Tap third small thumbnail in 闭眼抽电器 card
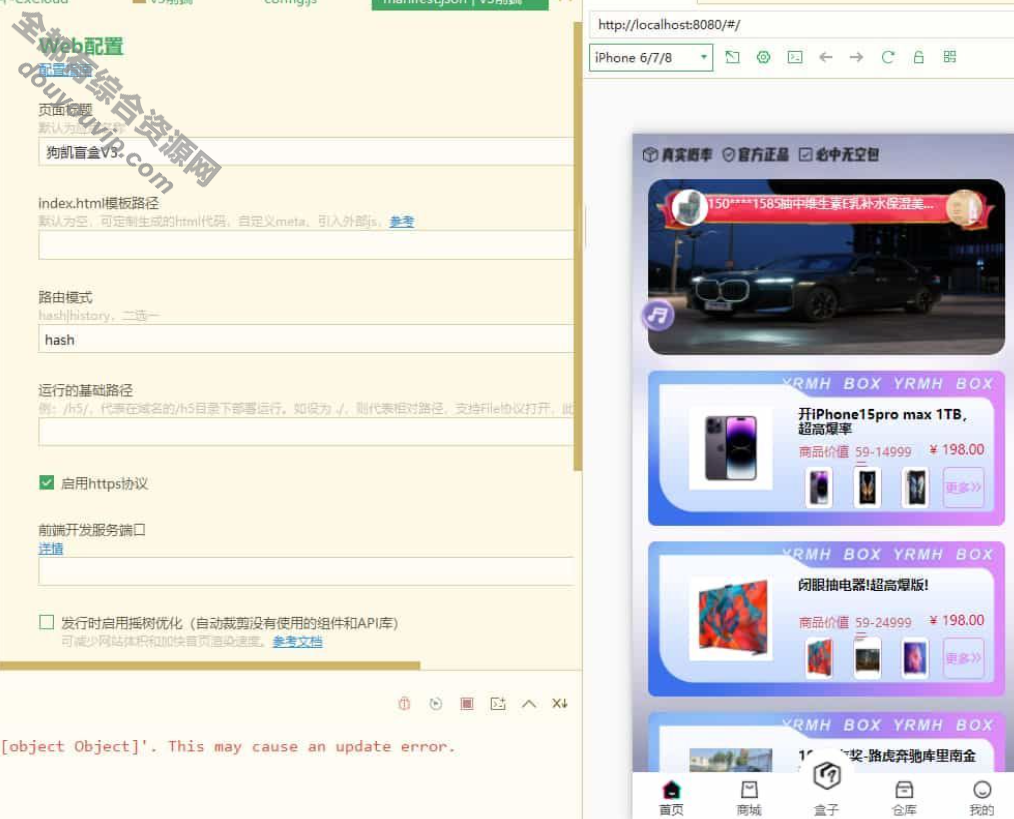 [915, 657]
